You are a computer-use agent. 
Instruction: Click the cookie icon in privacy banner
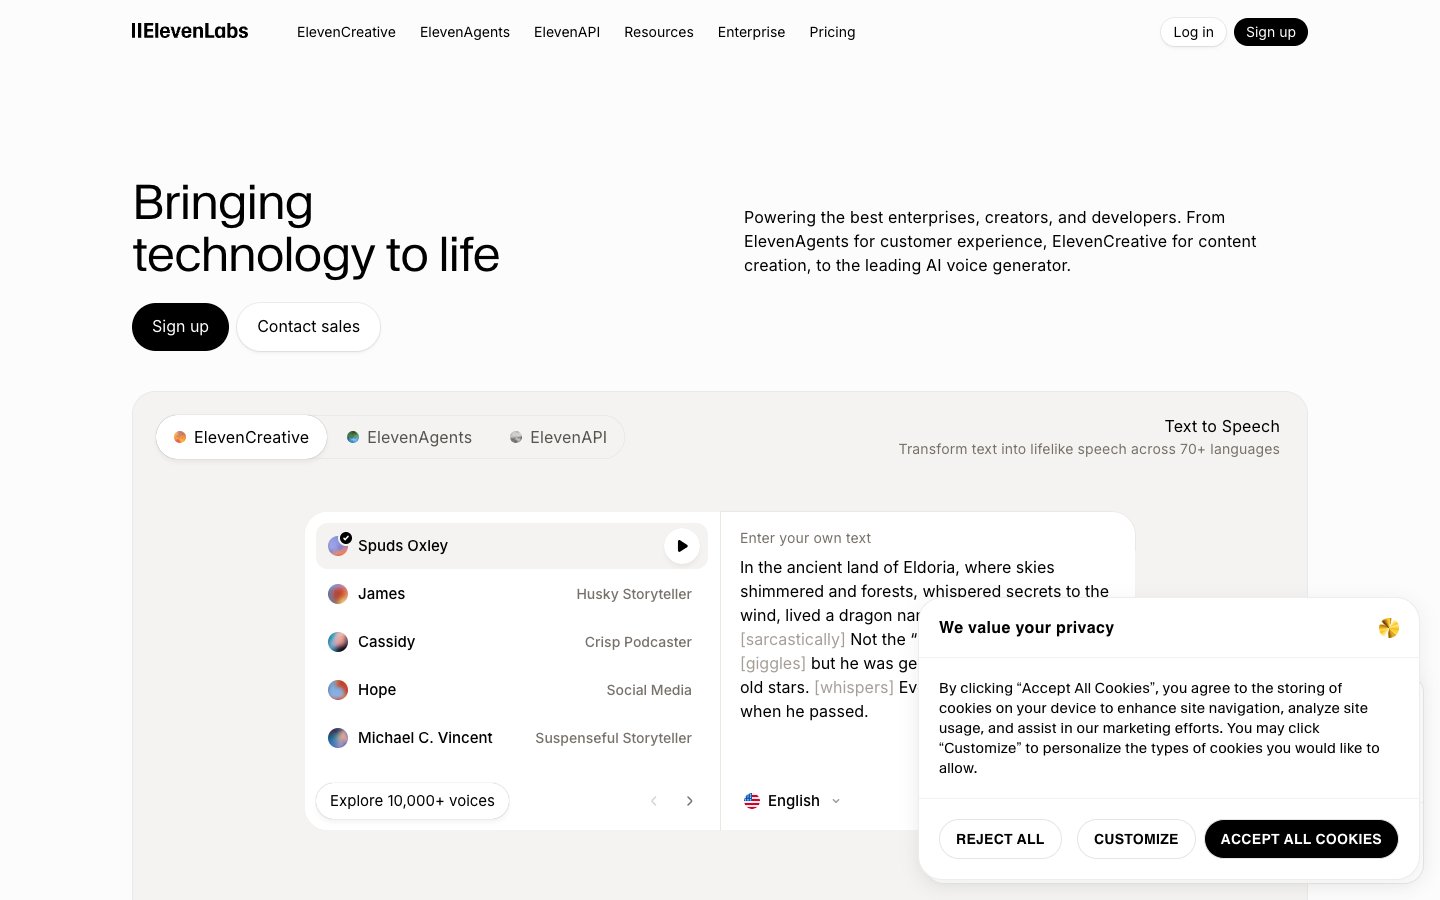(x=1389, y=628)
